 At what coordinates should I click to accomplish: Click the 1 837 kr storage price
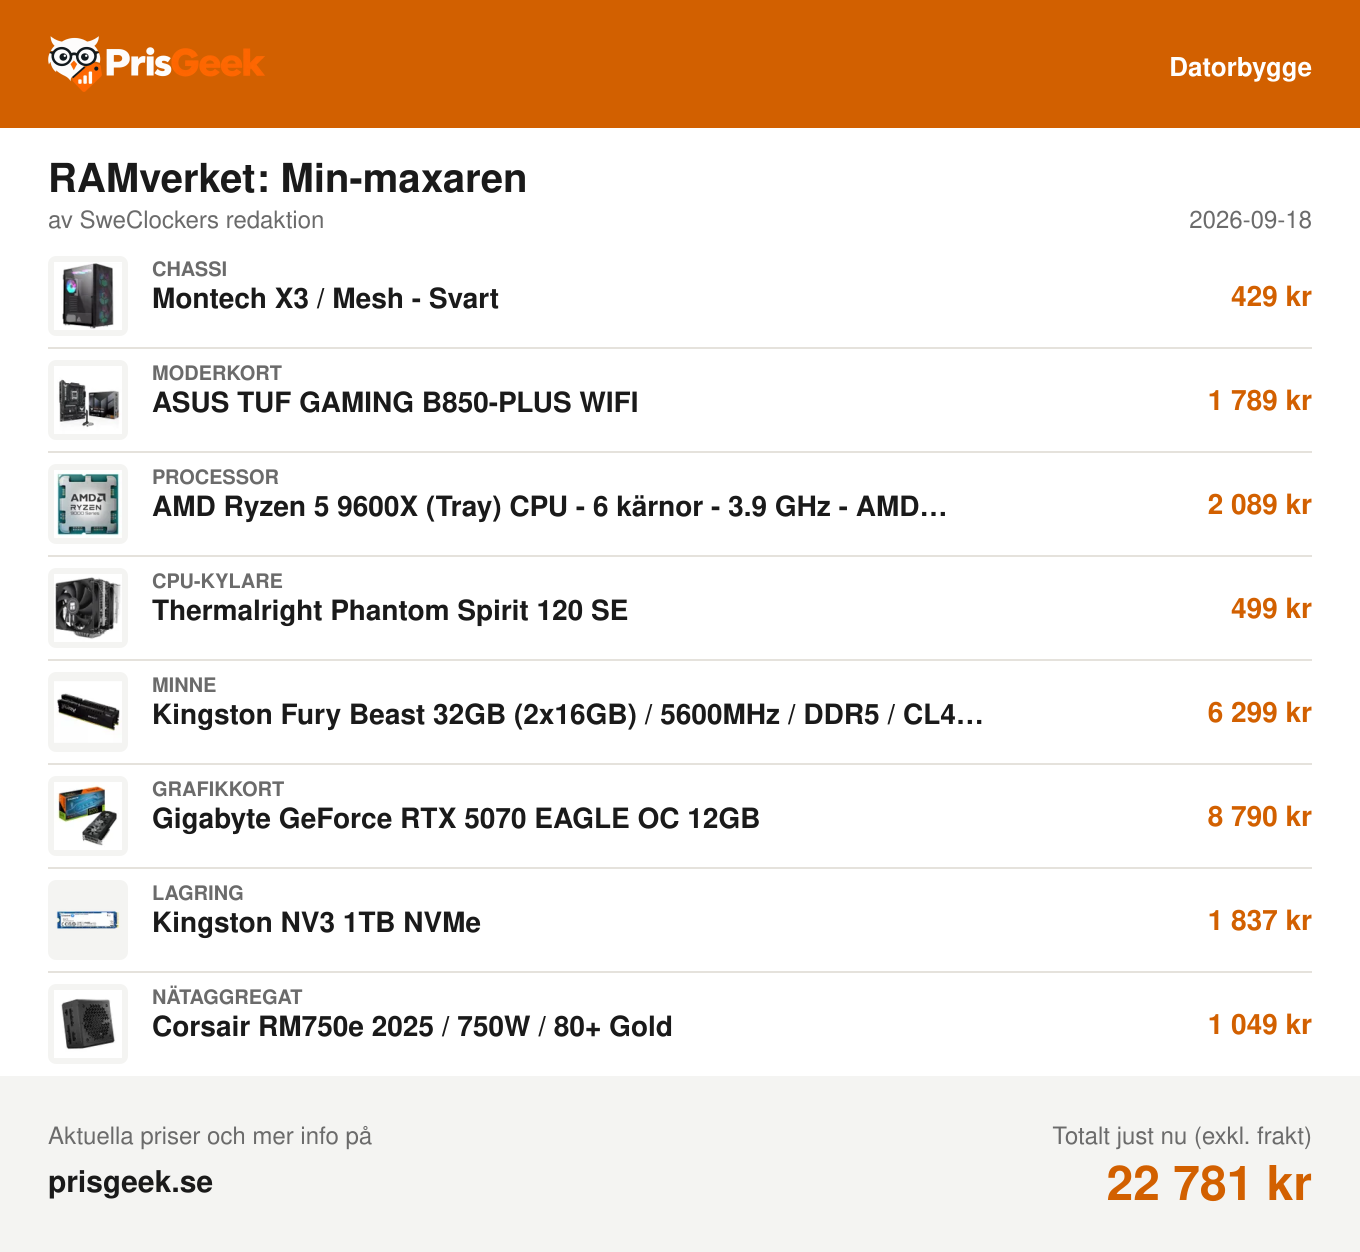(1260, 921)
